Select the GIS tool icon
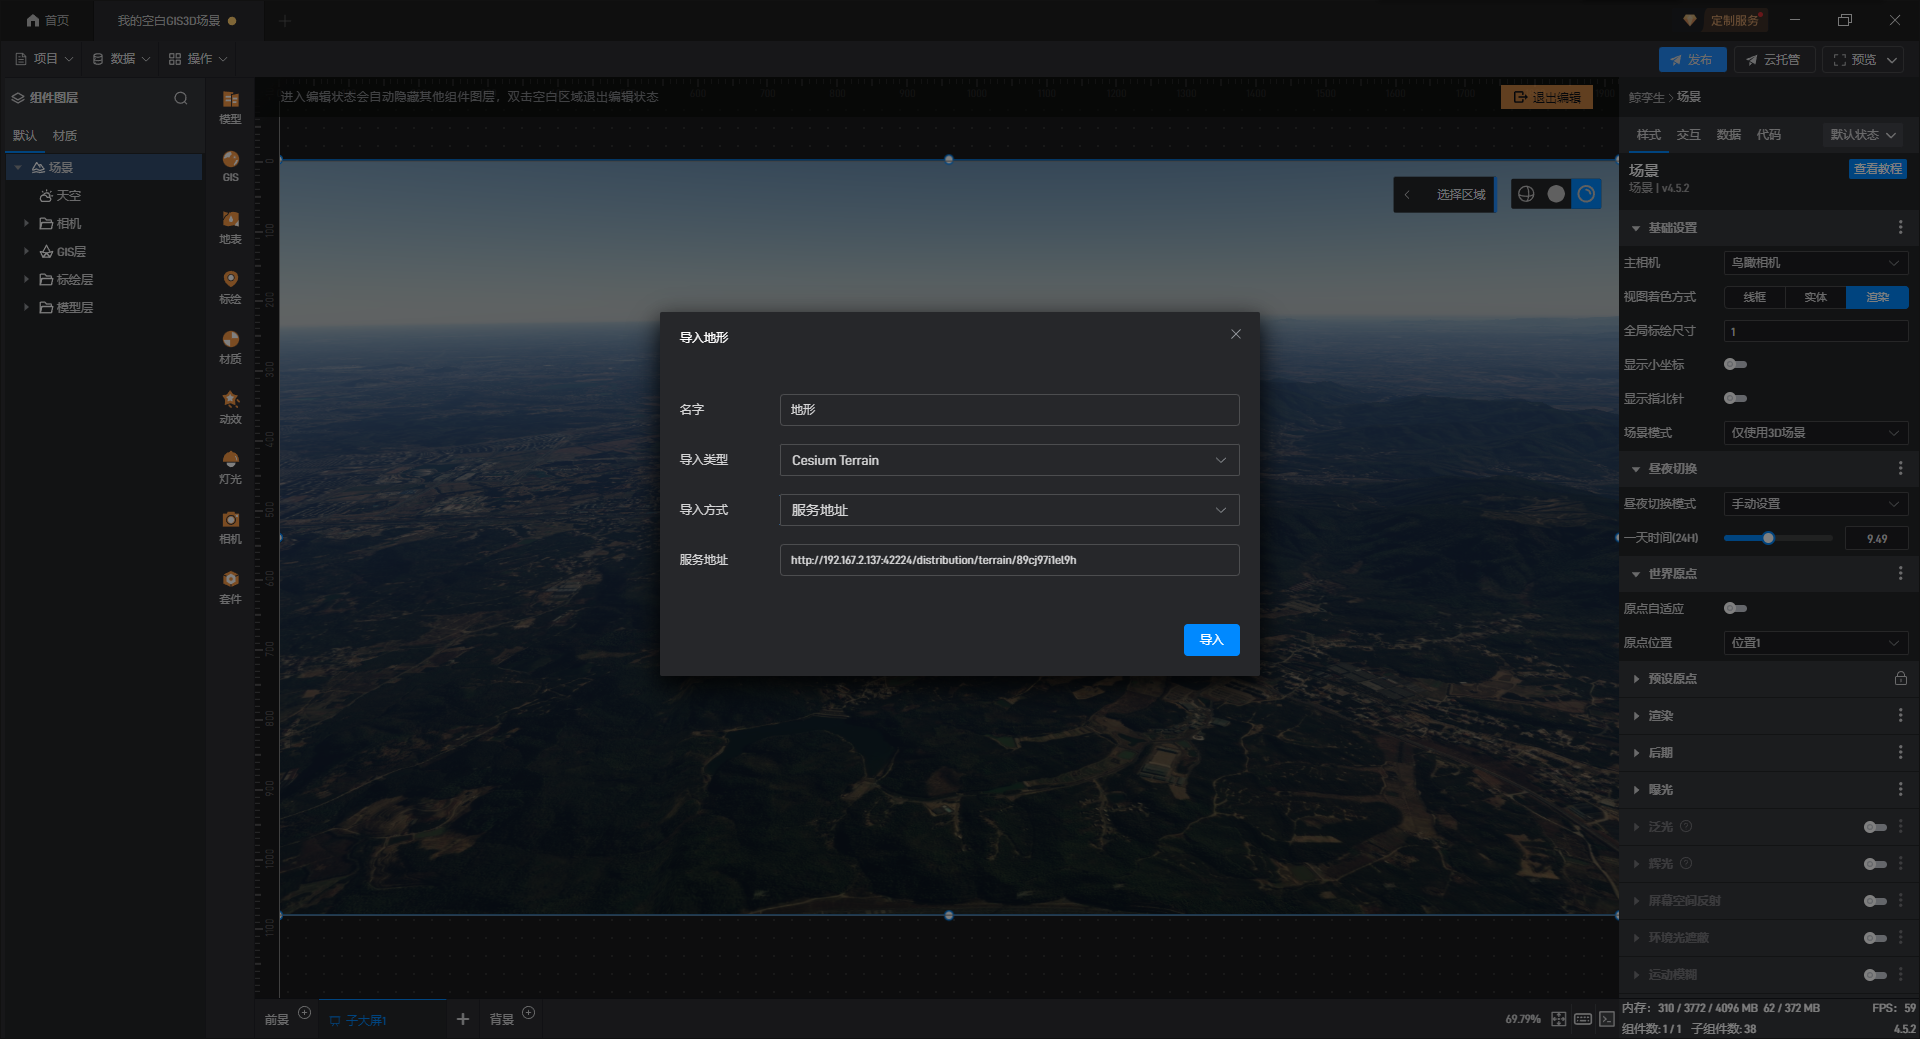This screenshot has height=1039, width=1920. [x=230, y=165]
